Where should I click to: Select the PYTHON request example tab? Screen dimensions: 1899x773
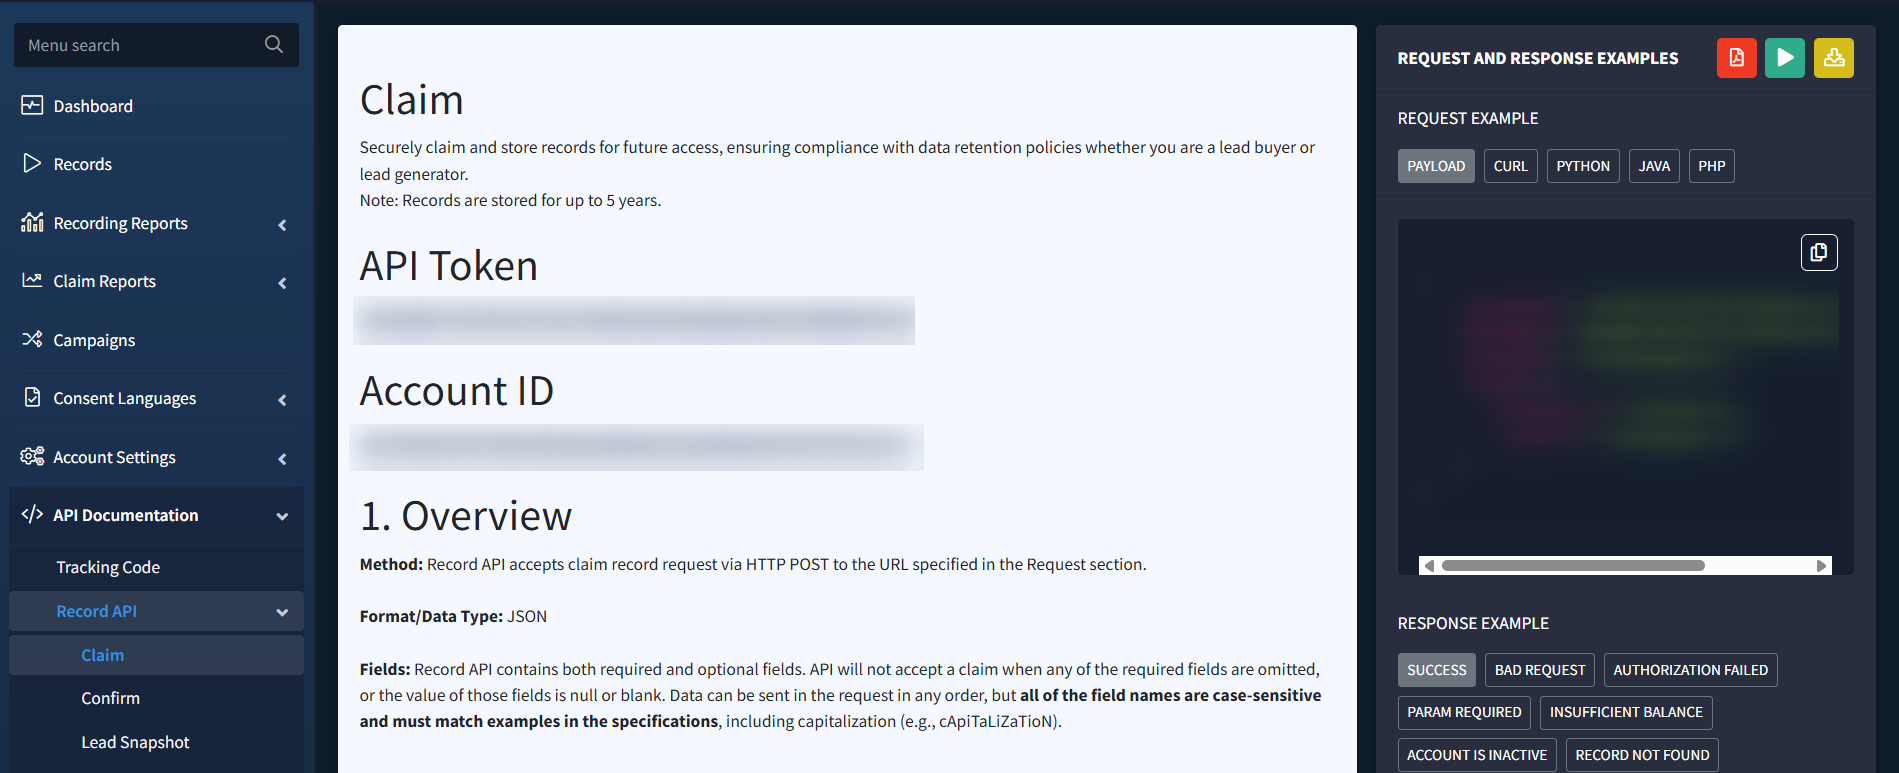1582,166
